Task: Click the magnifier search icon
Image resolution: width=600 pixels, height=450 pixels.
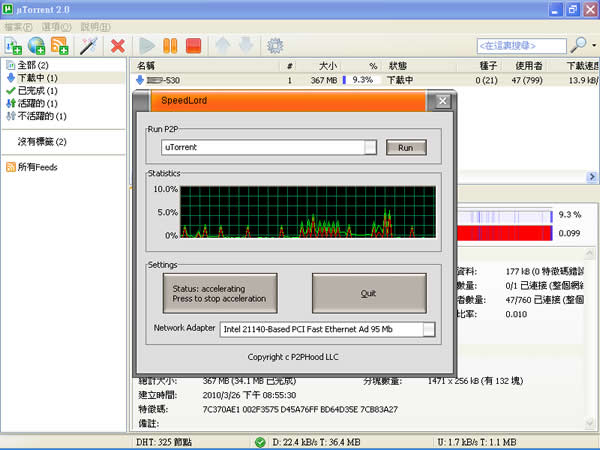Action: click(578, 45)
